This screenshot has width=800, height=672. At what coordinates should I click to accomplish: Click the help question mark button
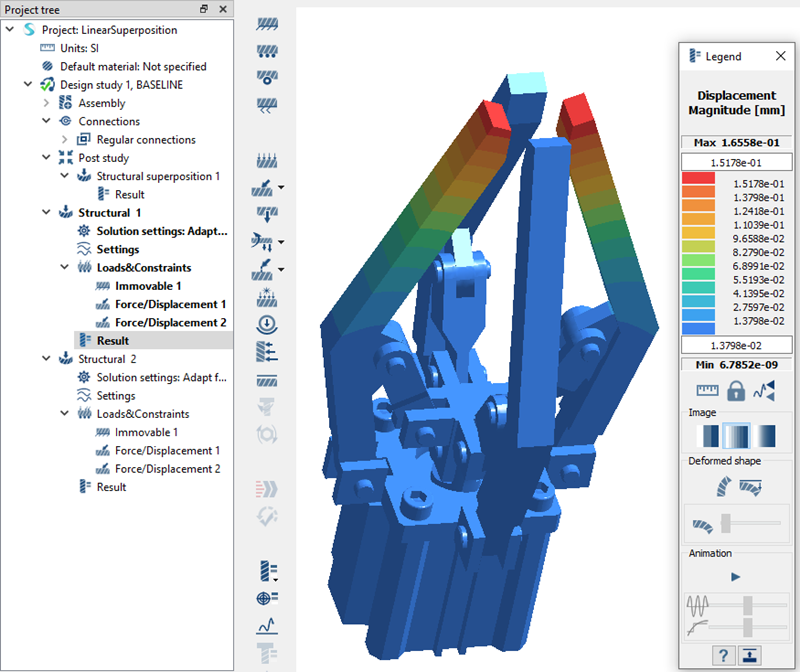coord(721,654)
